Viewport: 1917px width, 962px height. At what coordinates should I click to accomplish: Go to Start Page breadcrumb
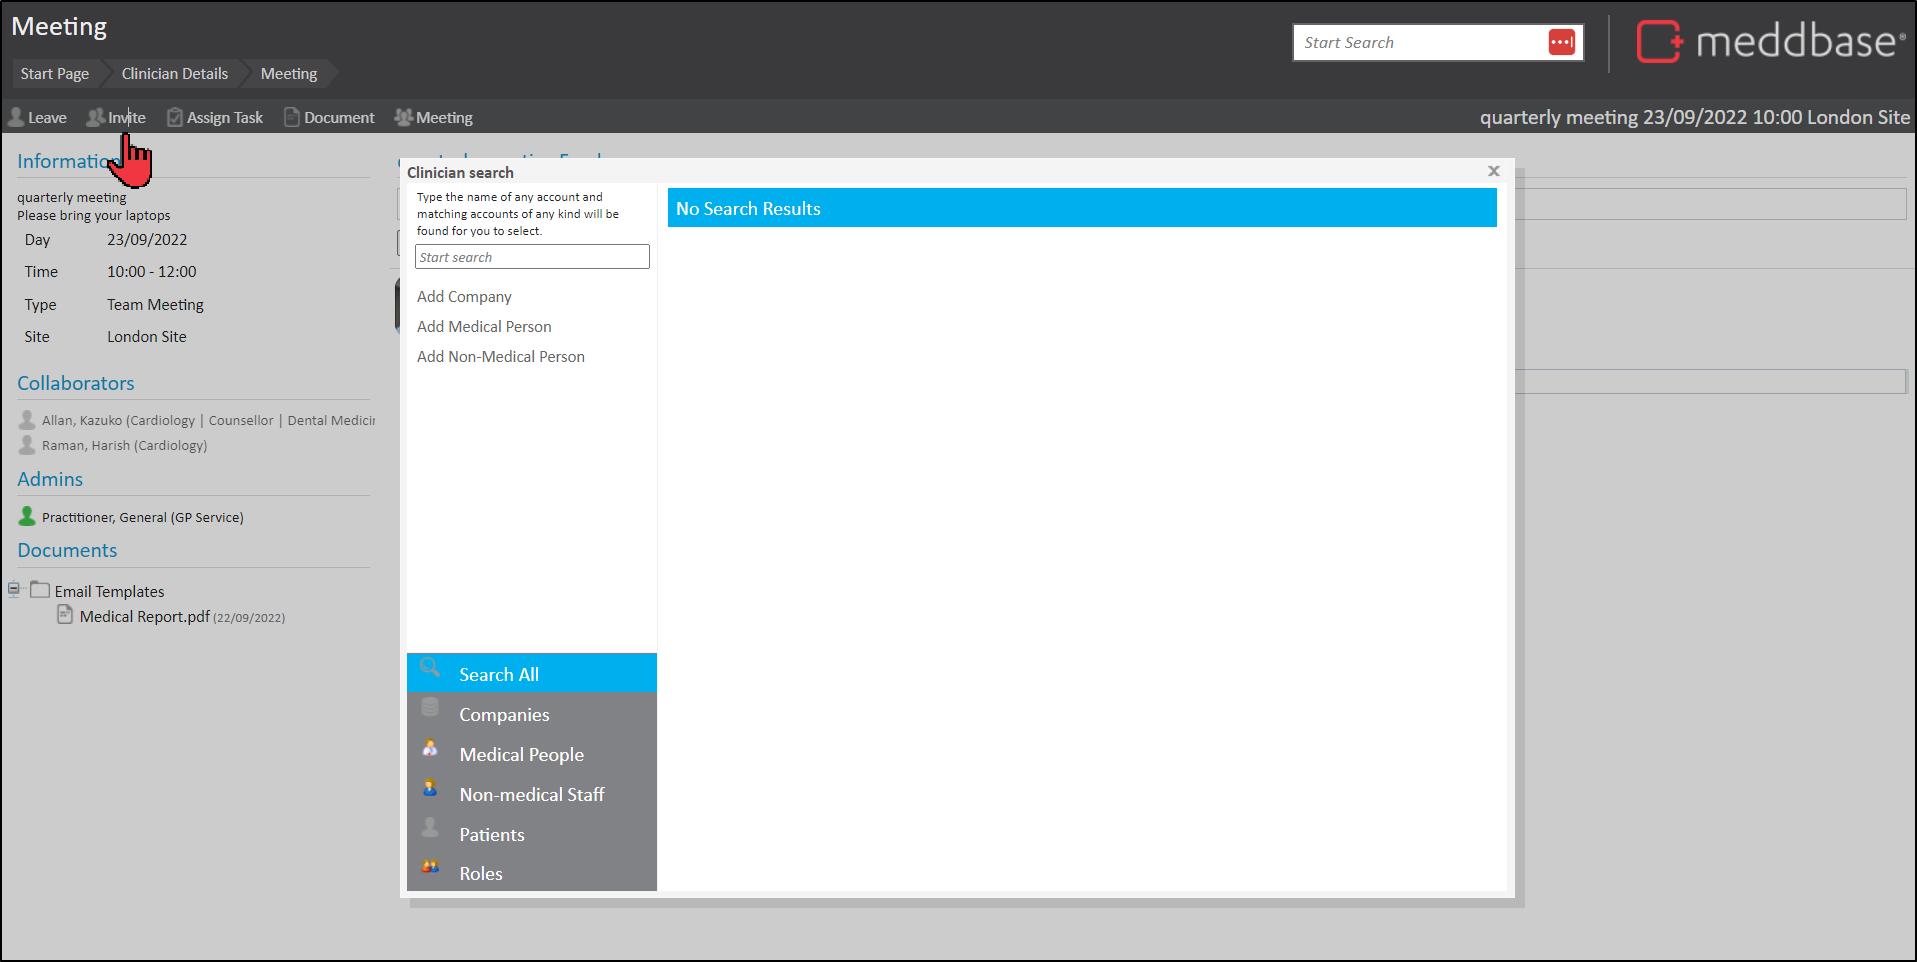pos(55,74)
